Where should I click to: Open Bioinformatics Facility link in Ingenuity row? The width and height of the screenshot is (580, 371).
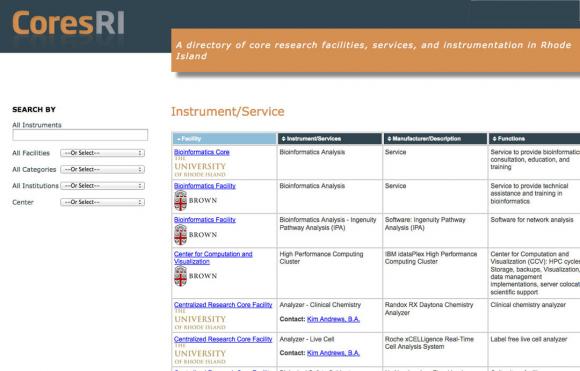tap(205, 220)
